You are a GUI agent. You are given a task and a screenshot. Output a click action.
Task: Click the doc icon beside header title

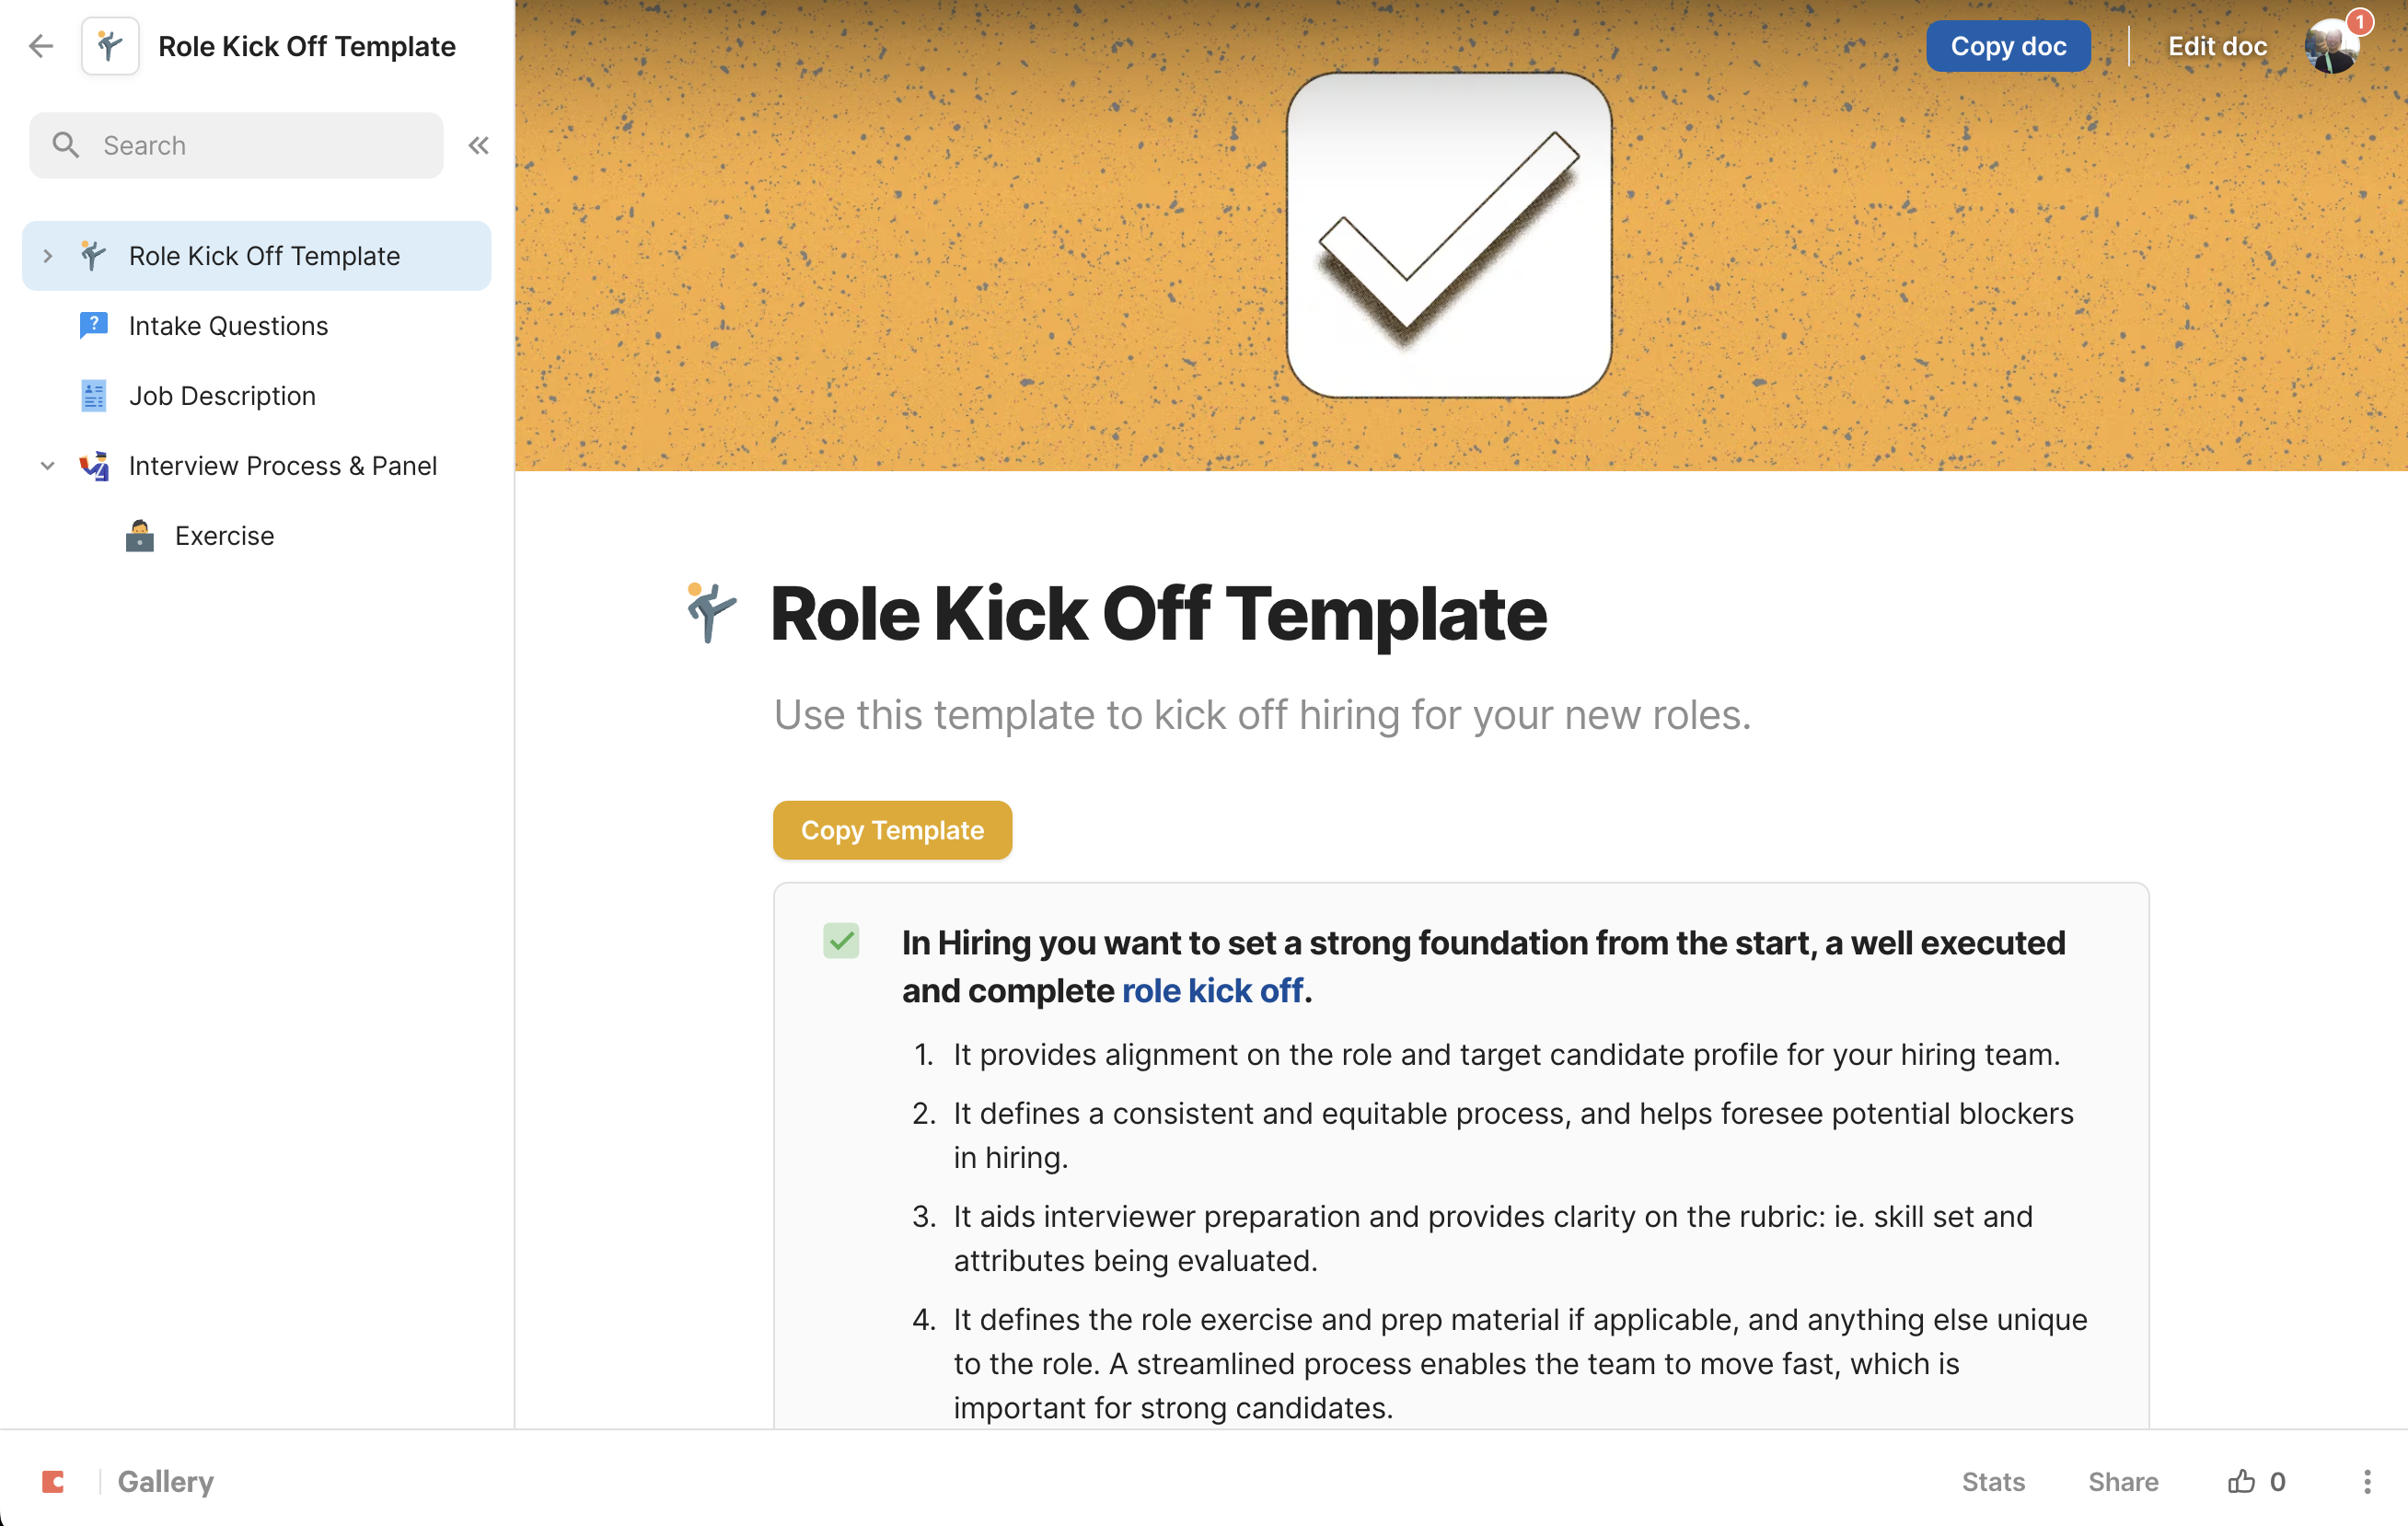110,46
